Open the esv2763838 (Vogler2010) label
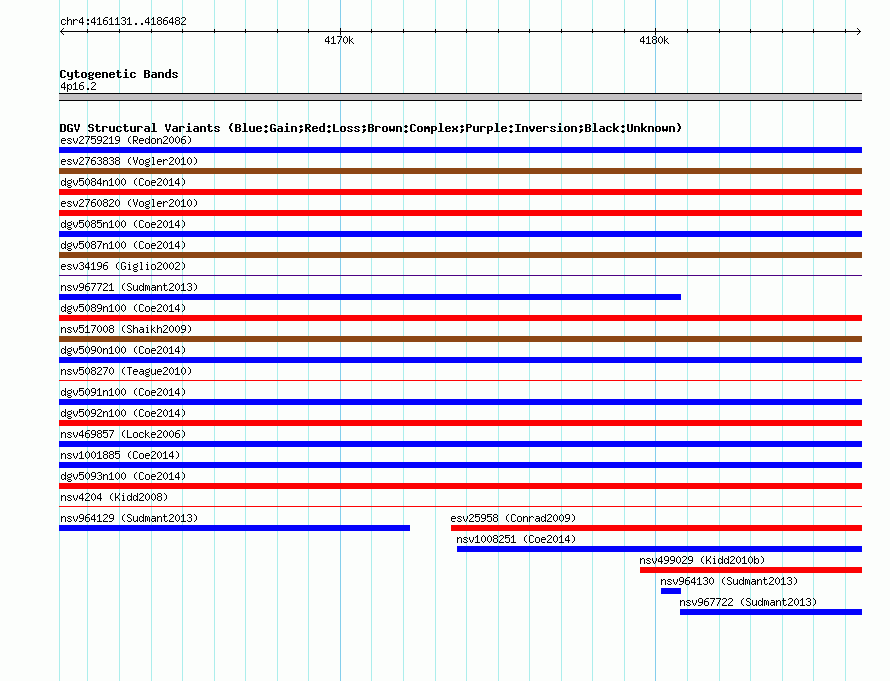 pyautogui.click(x=129, y=161)
